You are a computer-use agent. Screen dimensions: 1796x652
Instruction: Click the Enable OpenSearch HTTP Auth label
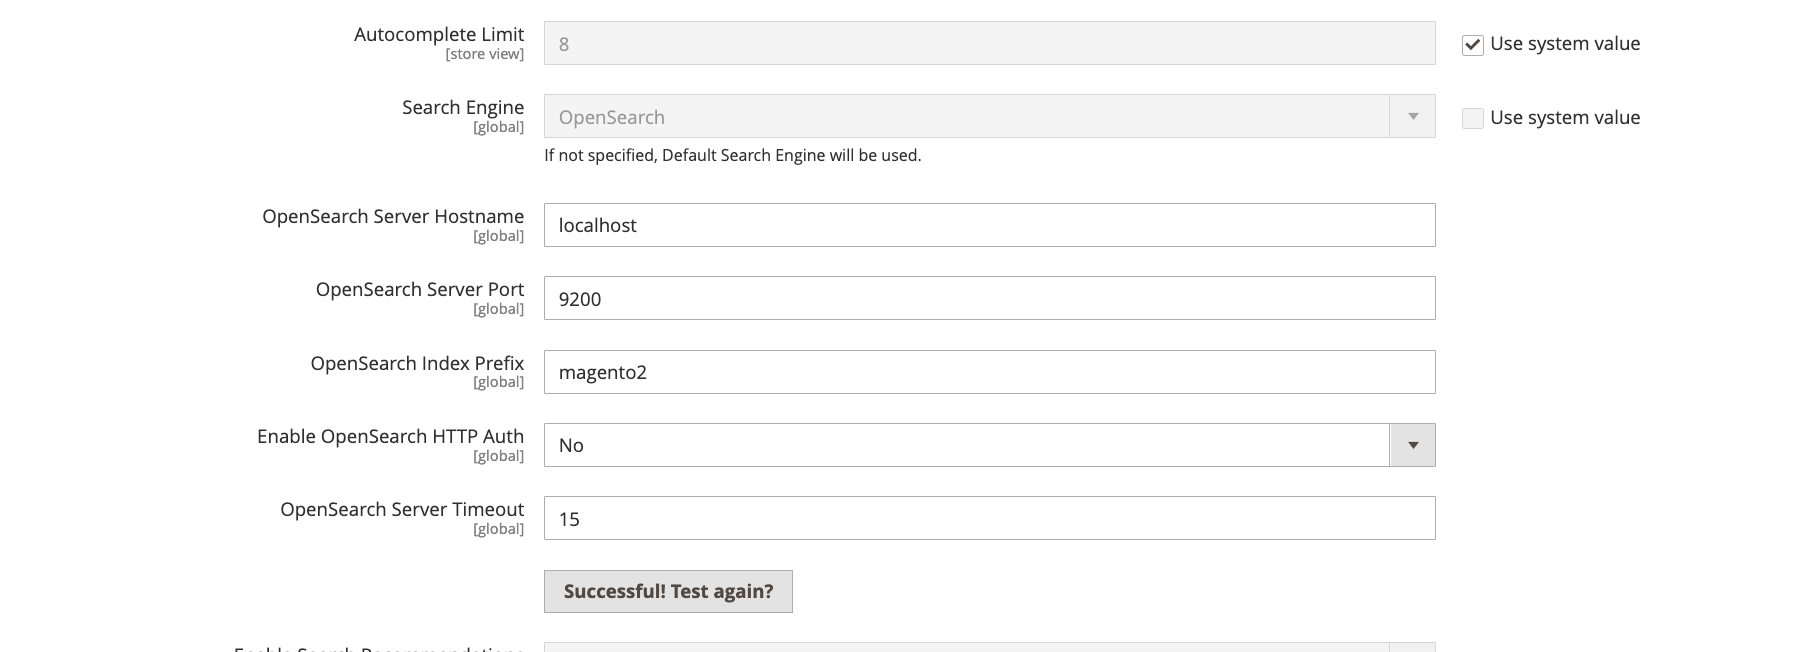(x=390, y=436)
